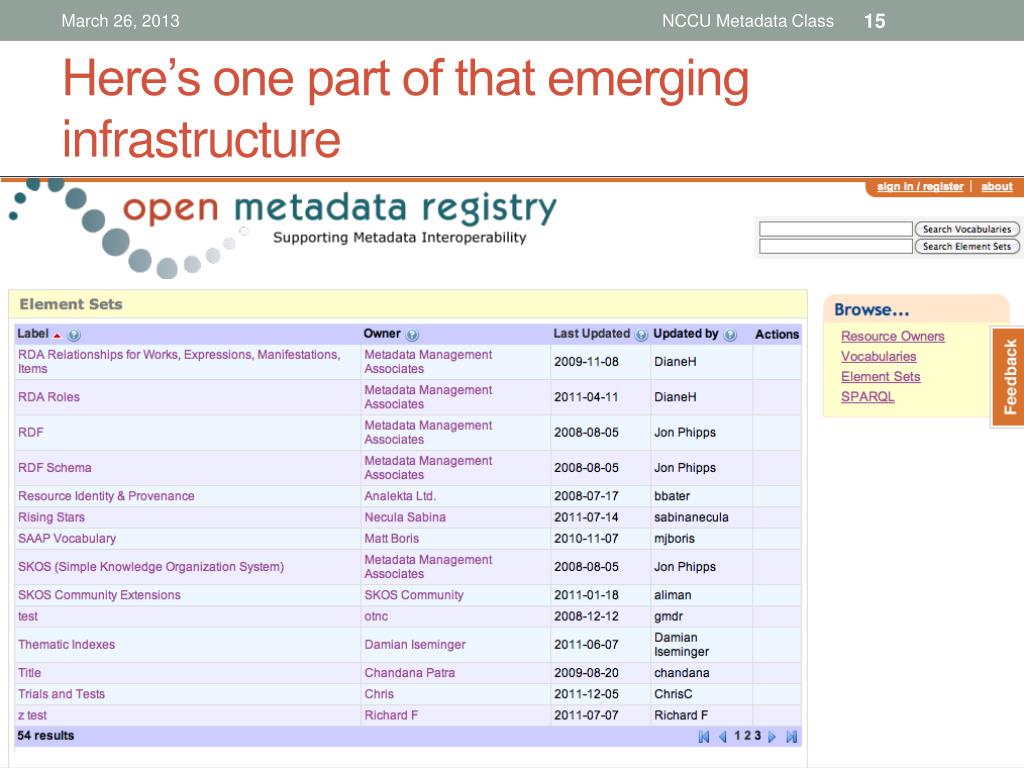Screen dimensions: 1024x768
Task: Select updater name aliman
Action: pos(672,595)
